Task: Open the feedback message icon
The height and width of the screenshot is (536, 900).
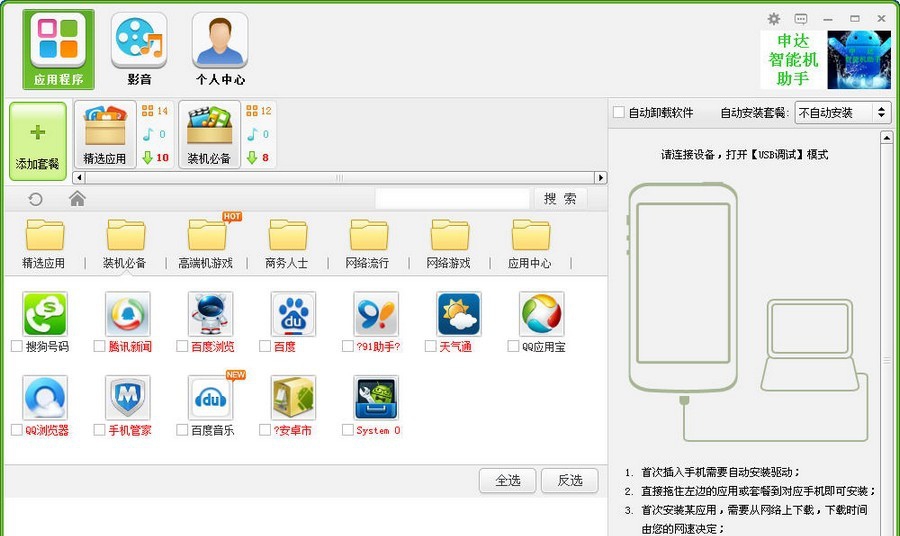Action: [801, 19]
